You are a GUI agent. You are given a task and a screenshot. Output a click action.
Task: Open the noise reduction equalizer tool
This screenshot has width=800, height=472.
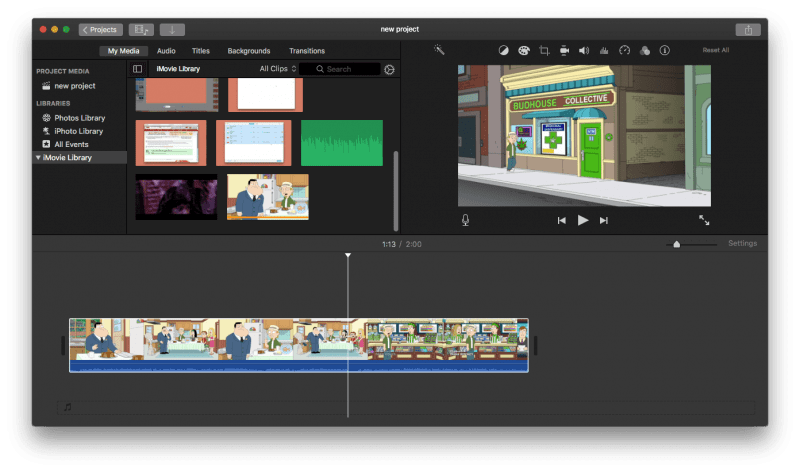tap(604, 50)
